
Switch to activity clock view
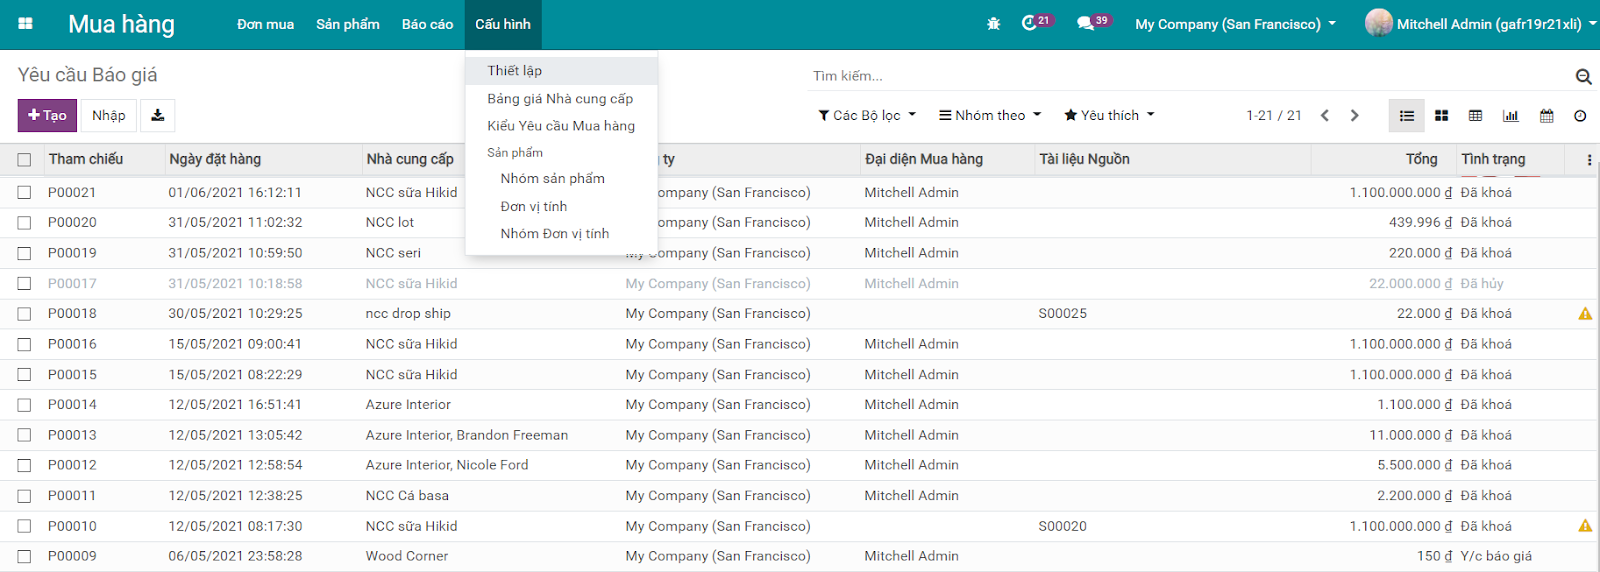(1580, 116)
